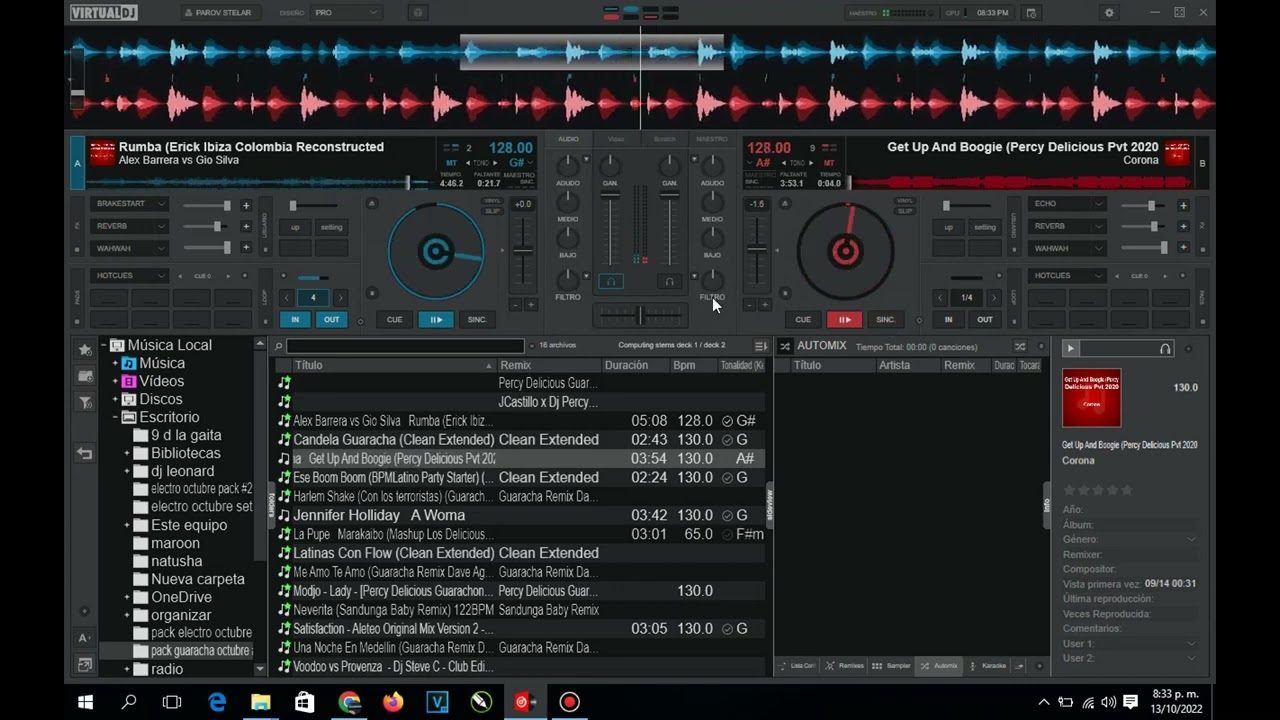1280x720 pixels.
Task: Click play/pause on right deck
Action: (x=844, y=320)
